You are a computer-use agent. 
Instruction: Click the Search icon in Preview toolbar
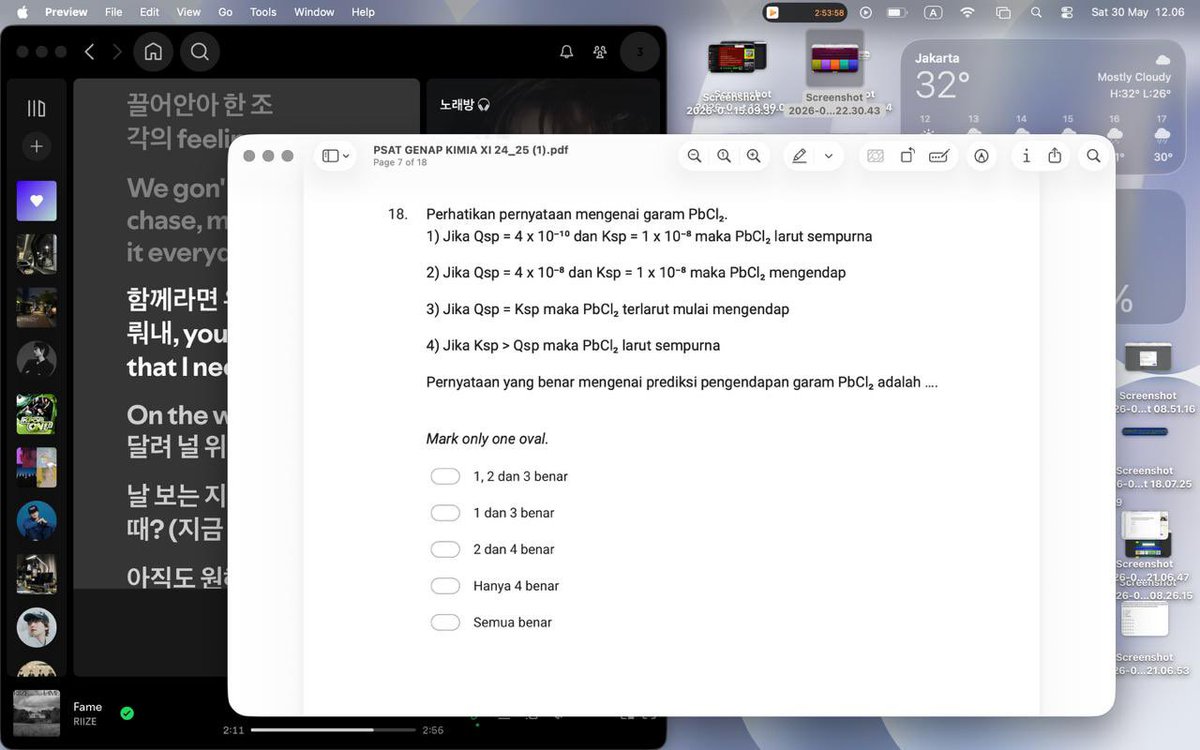point(1093,156)
